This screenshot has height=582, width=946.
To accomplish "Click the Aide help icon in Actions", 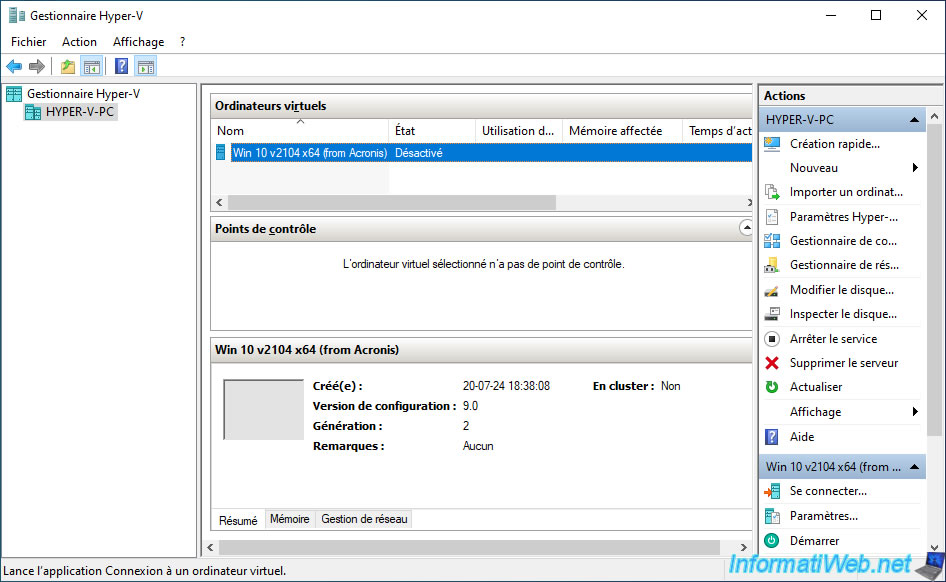I will click(x=772, y=437).
